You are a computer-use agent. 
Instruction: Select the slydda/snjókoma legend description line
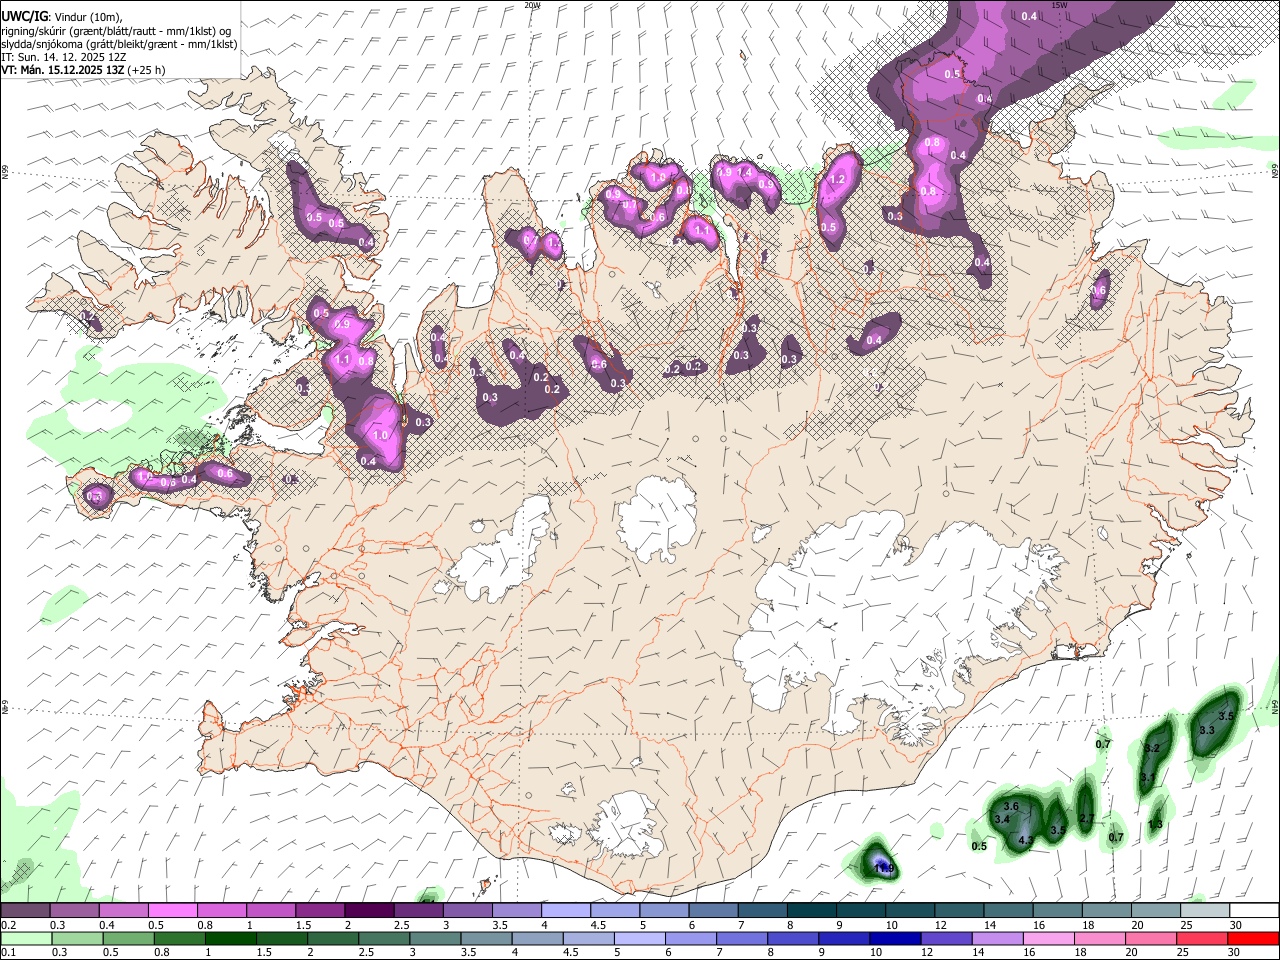point(119,44)
